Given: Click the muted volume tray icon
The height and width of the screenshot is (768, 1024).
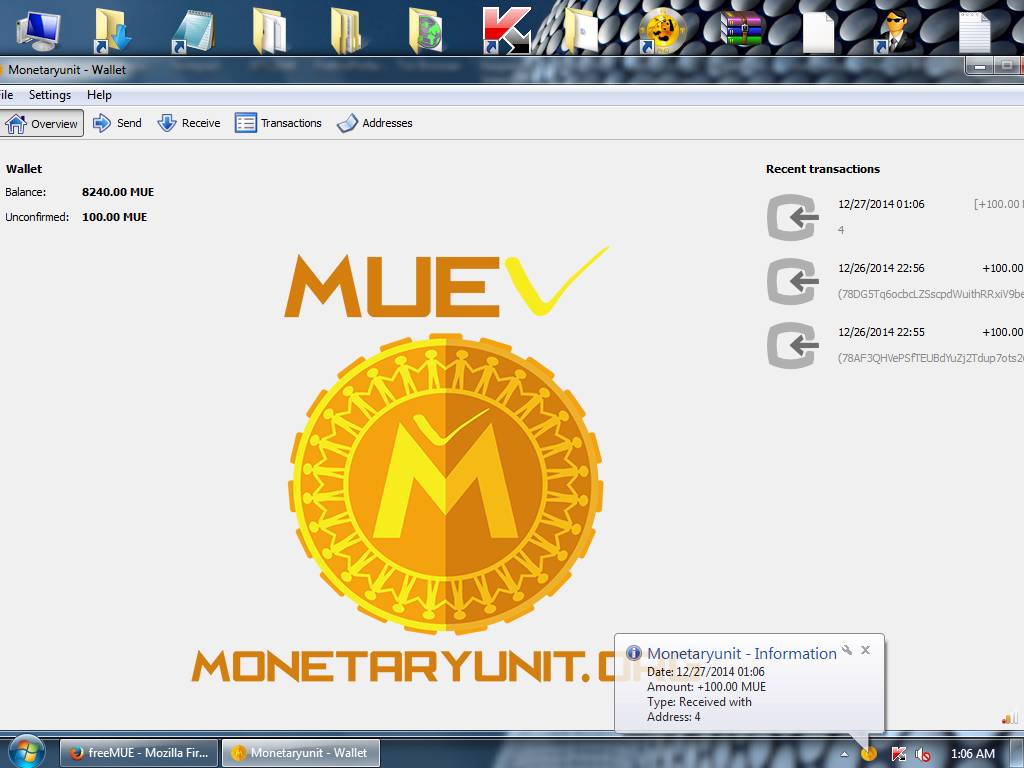Looking at the screenshot, I should (922, 754).
